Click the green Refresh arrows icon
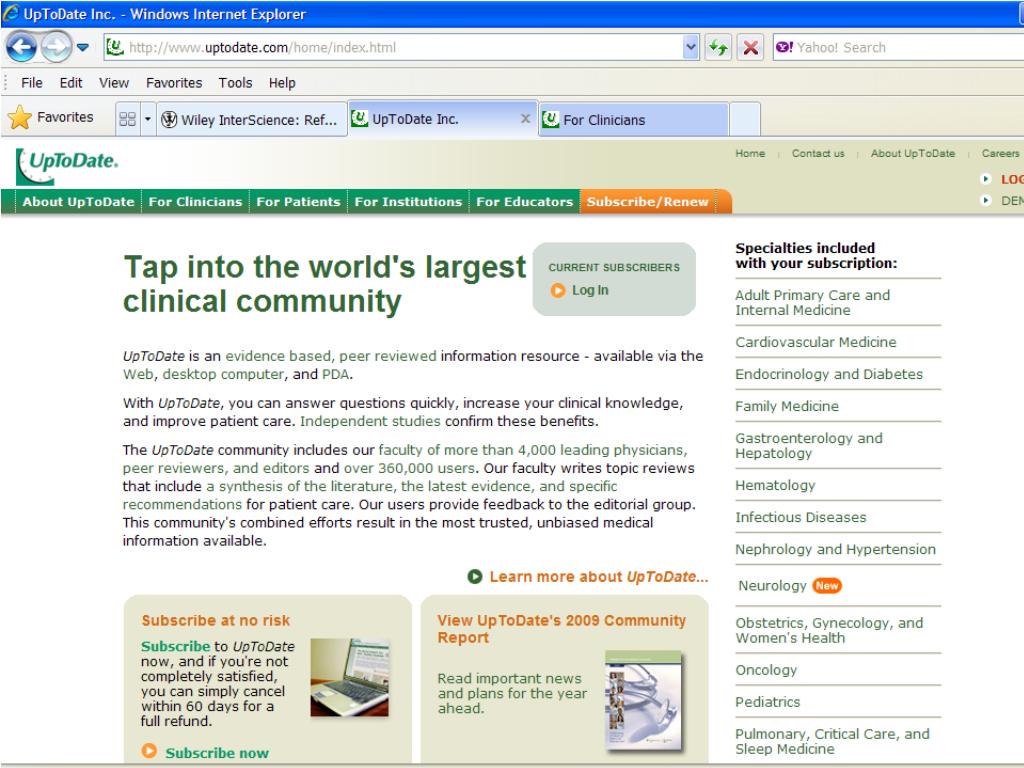Image resolution: width=1024 pixels, height=768 pixels. (718, 47)
